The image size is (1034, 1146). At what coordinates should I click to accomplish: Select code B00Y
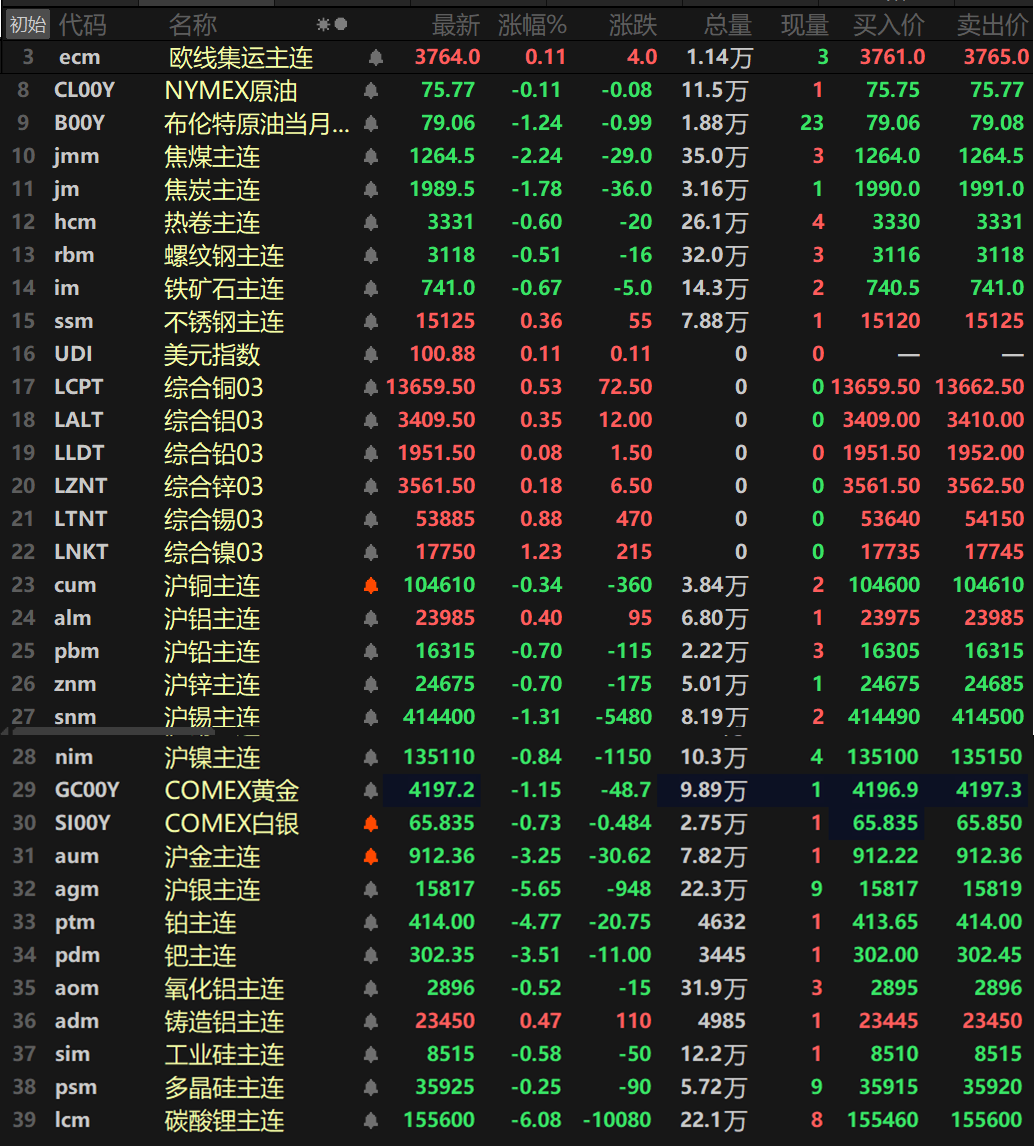click(80, 123)
